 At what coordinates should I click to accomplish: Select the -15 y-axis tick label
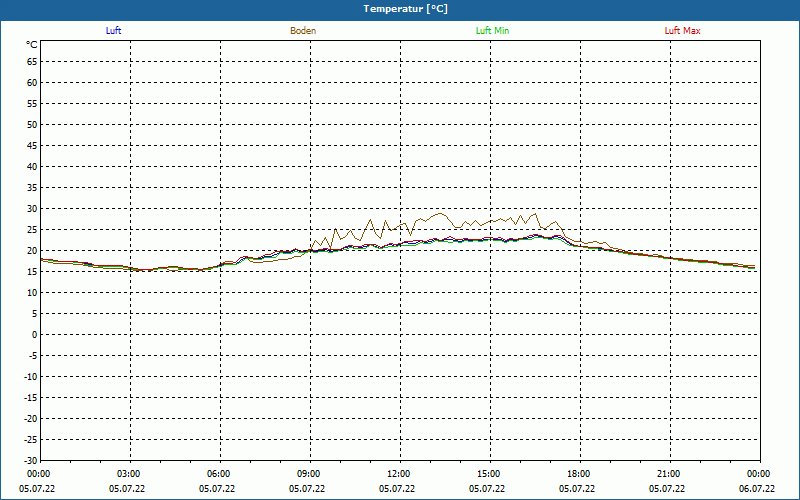31,398
